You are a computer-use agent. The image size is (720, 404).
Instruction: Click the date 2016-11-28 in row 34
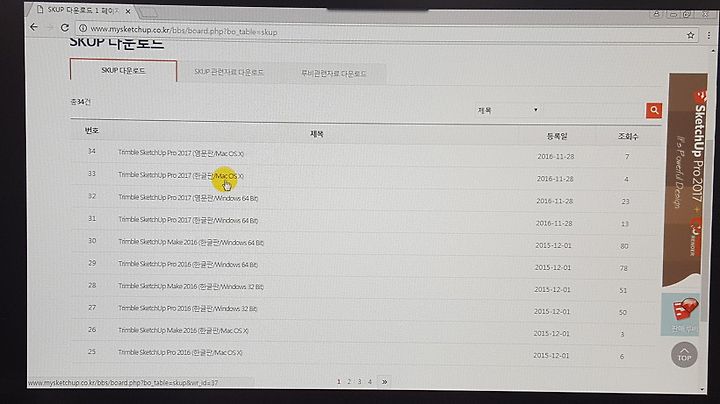point(556,157)
